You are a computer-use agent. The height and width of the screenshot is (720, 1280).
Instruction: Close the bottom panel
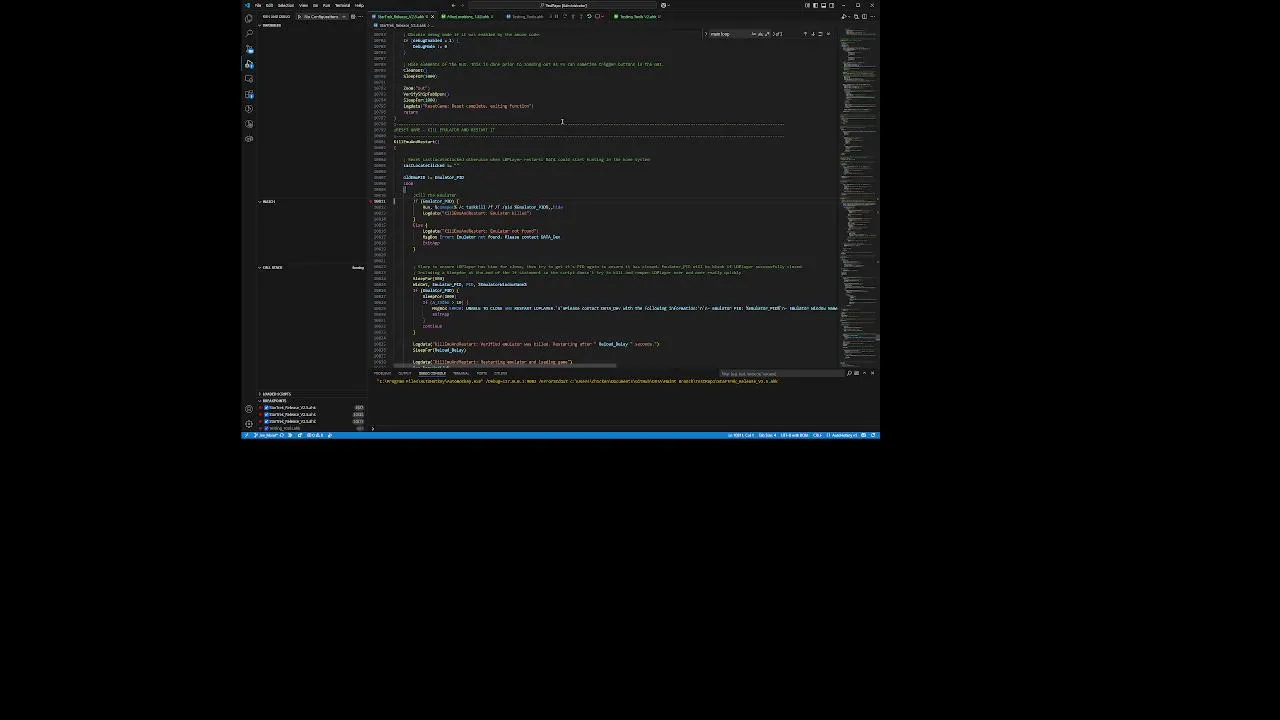(872, 373)
